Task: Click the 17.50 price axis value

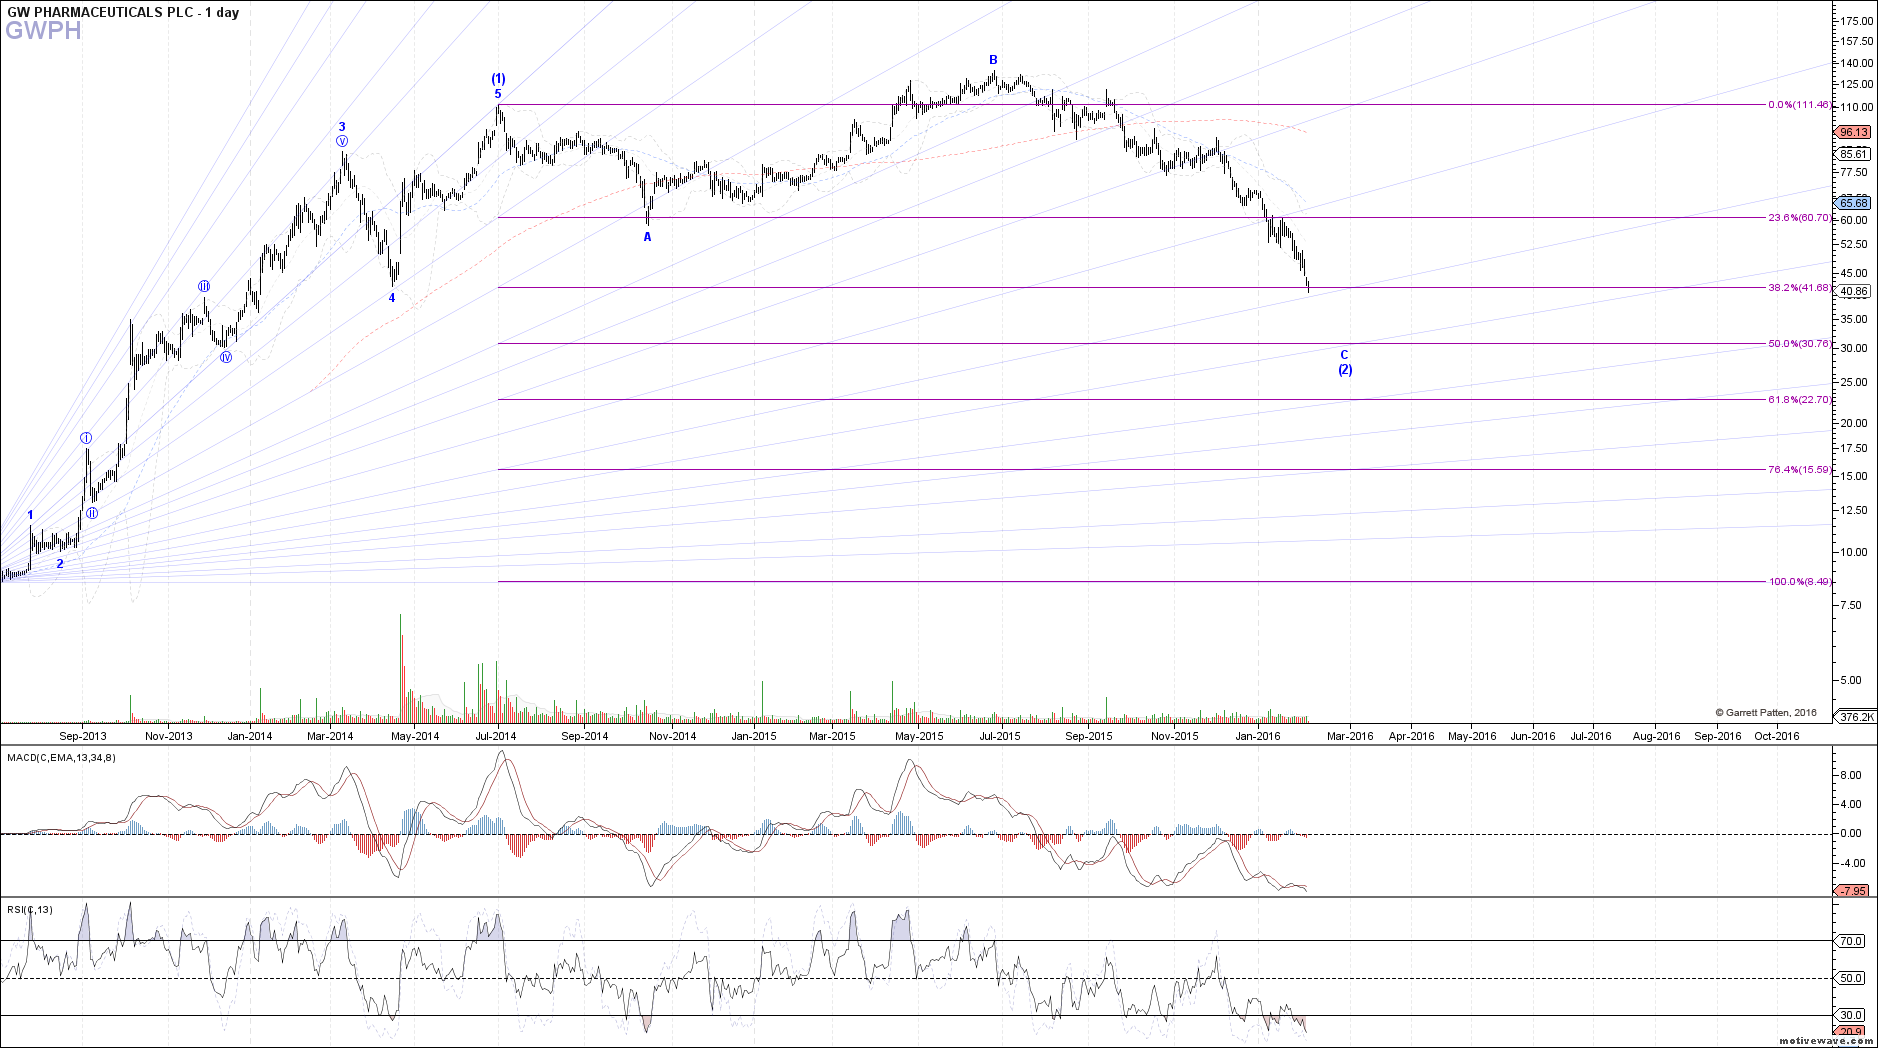Action: point(1852,449)
